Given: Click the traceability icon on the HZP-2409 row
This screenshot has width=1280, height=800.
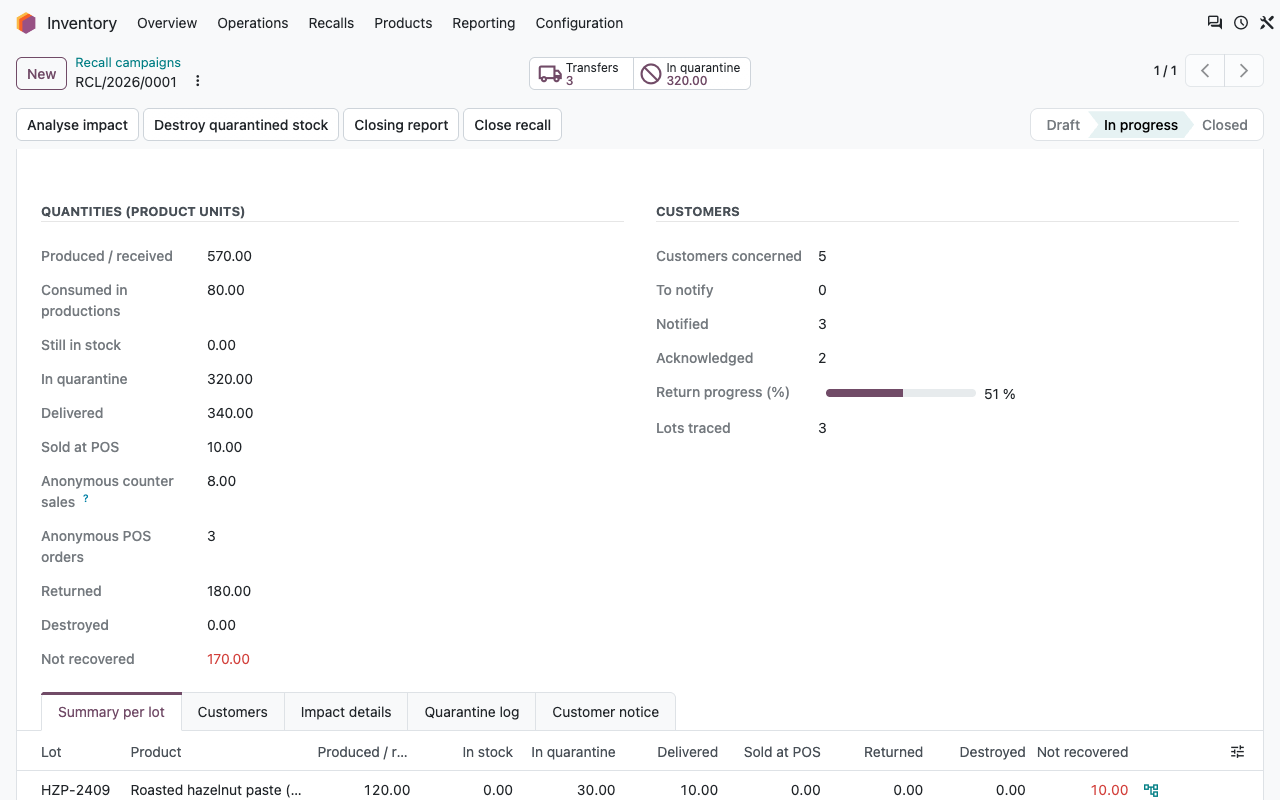Looking at the screenshot, I should [1151, 790].
